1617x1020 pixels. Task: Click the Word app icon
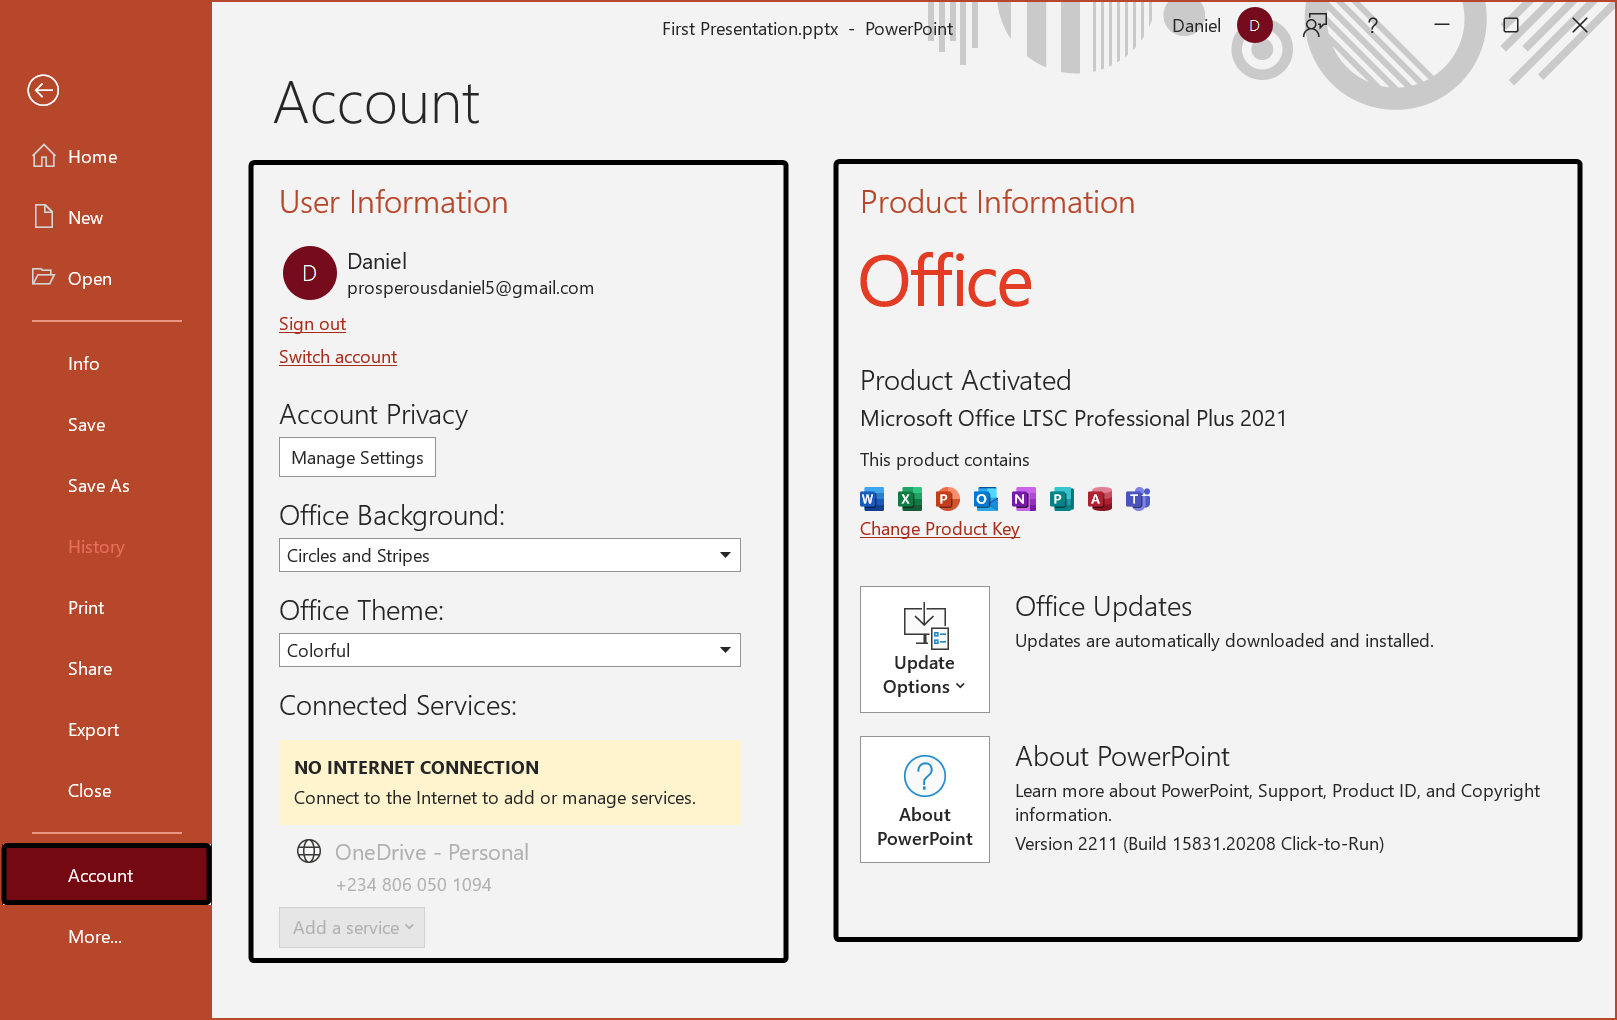(871, 499)
